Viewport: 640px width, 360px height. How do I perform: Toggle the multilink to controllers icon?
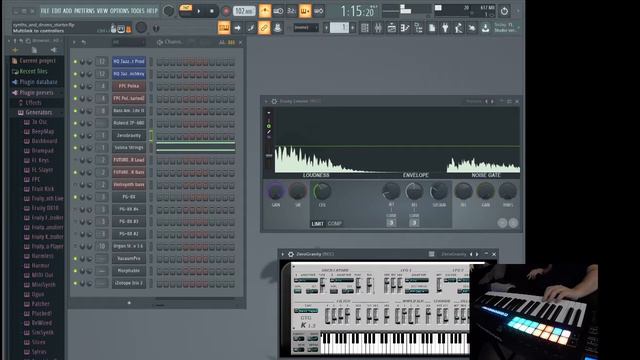point(264,28)
